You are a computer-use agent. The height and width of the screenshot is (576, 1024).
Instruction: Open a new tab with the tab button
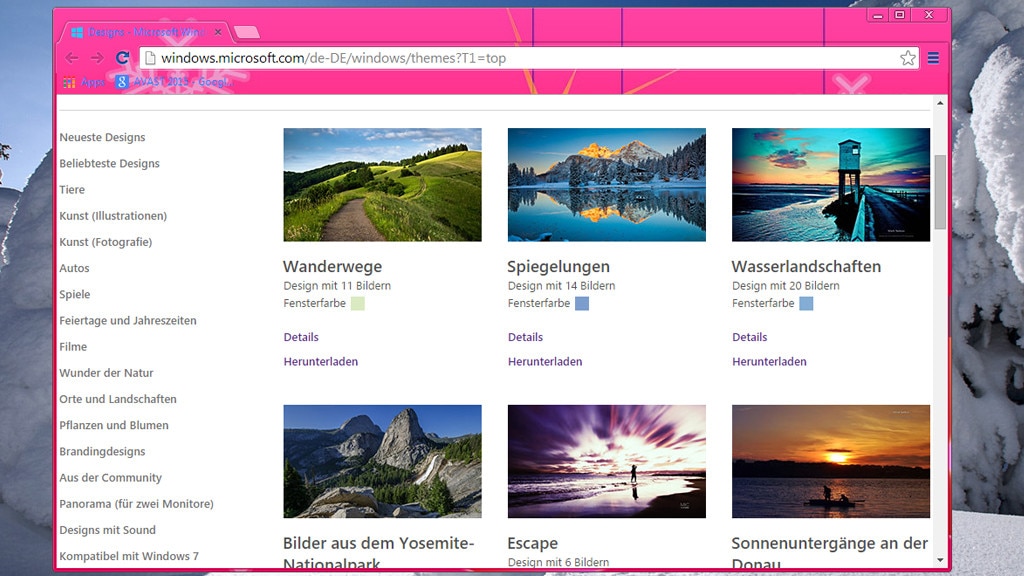pyautogui.click(x=246, y=32)
